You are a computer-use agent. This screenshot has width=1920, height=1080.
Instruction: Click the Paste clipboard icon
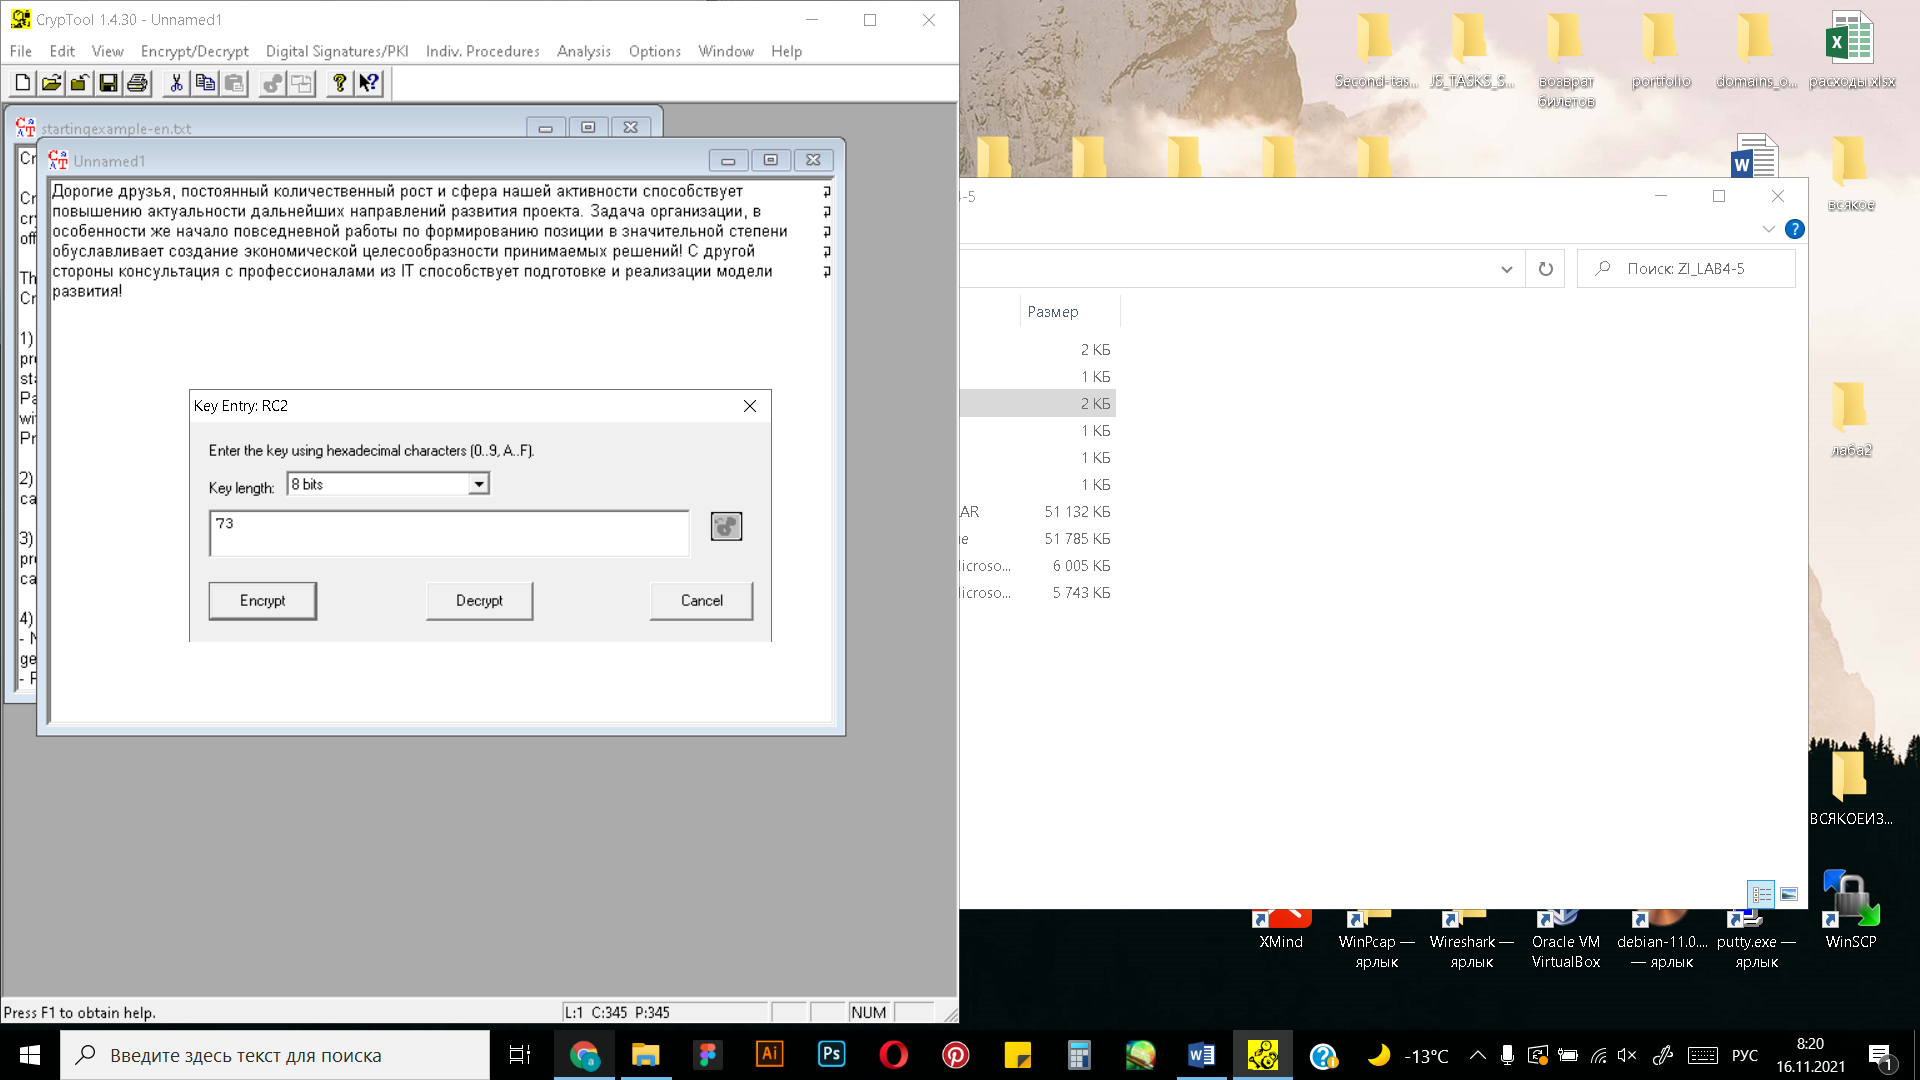(x=234, y=83)
